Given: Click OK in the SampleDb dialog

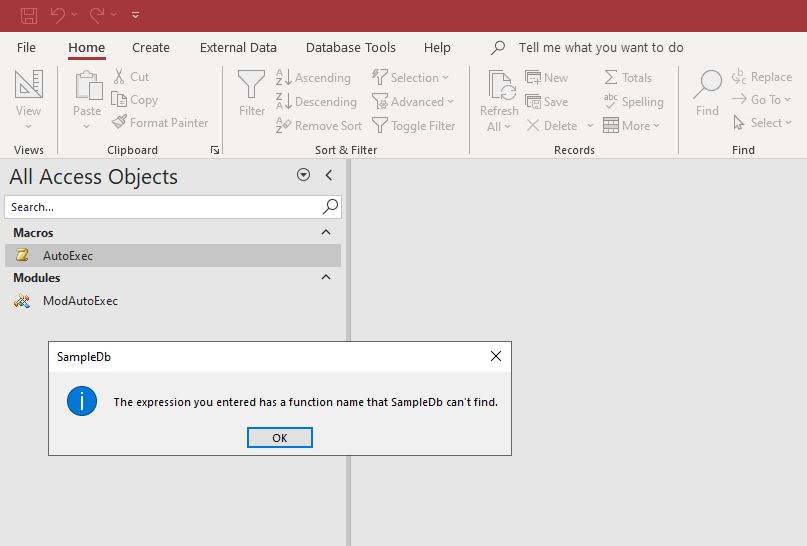Looking at the screenshot, I should click(279, 437).
